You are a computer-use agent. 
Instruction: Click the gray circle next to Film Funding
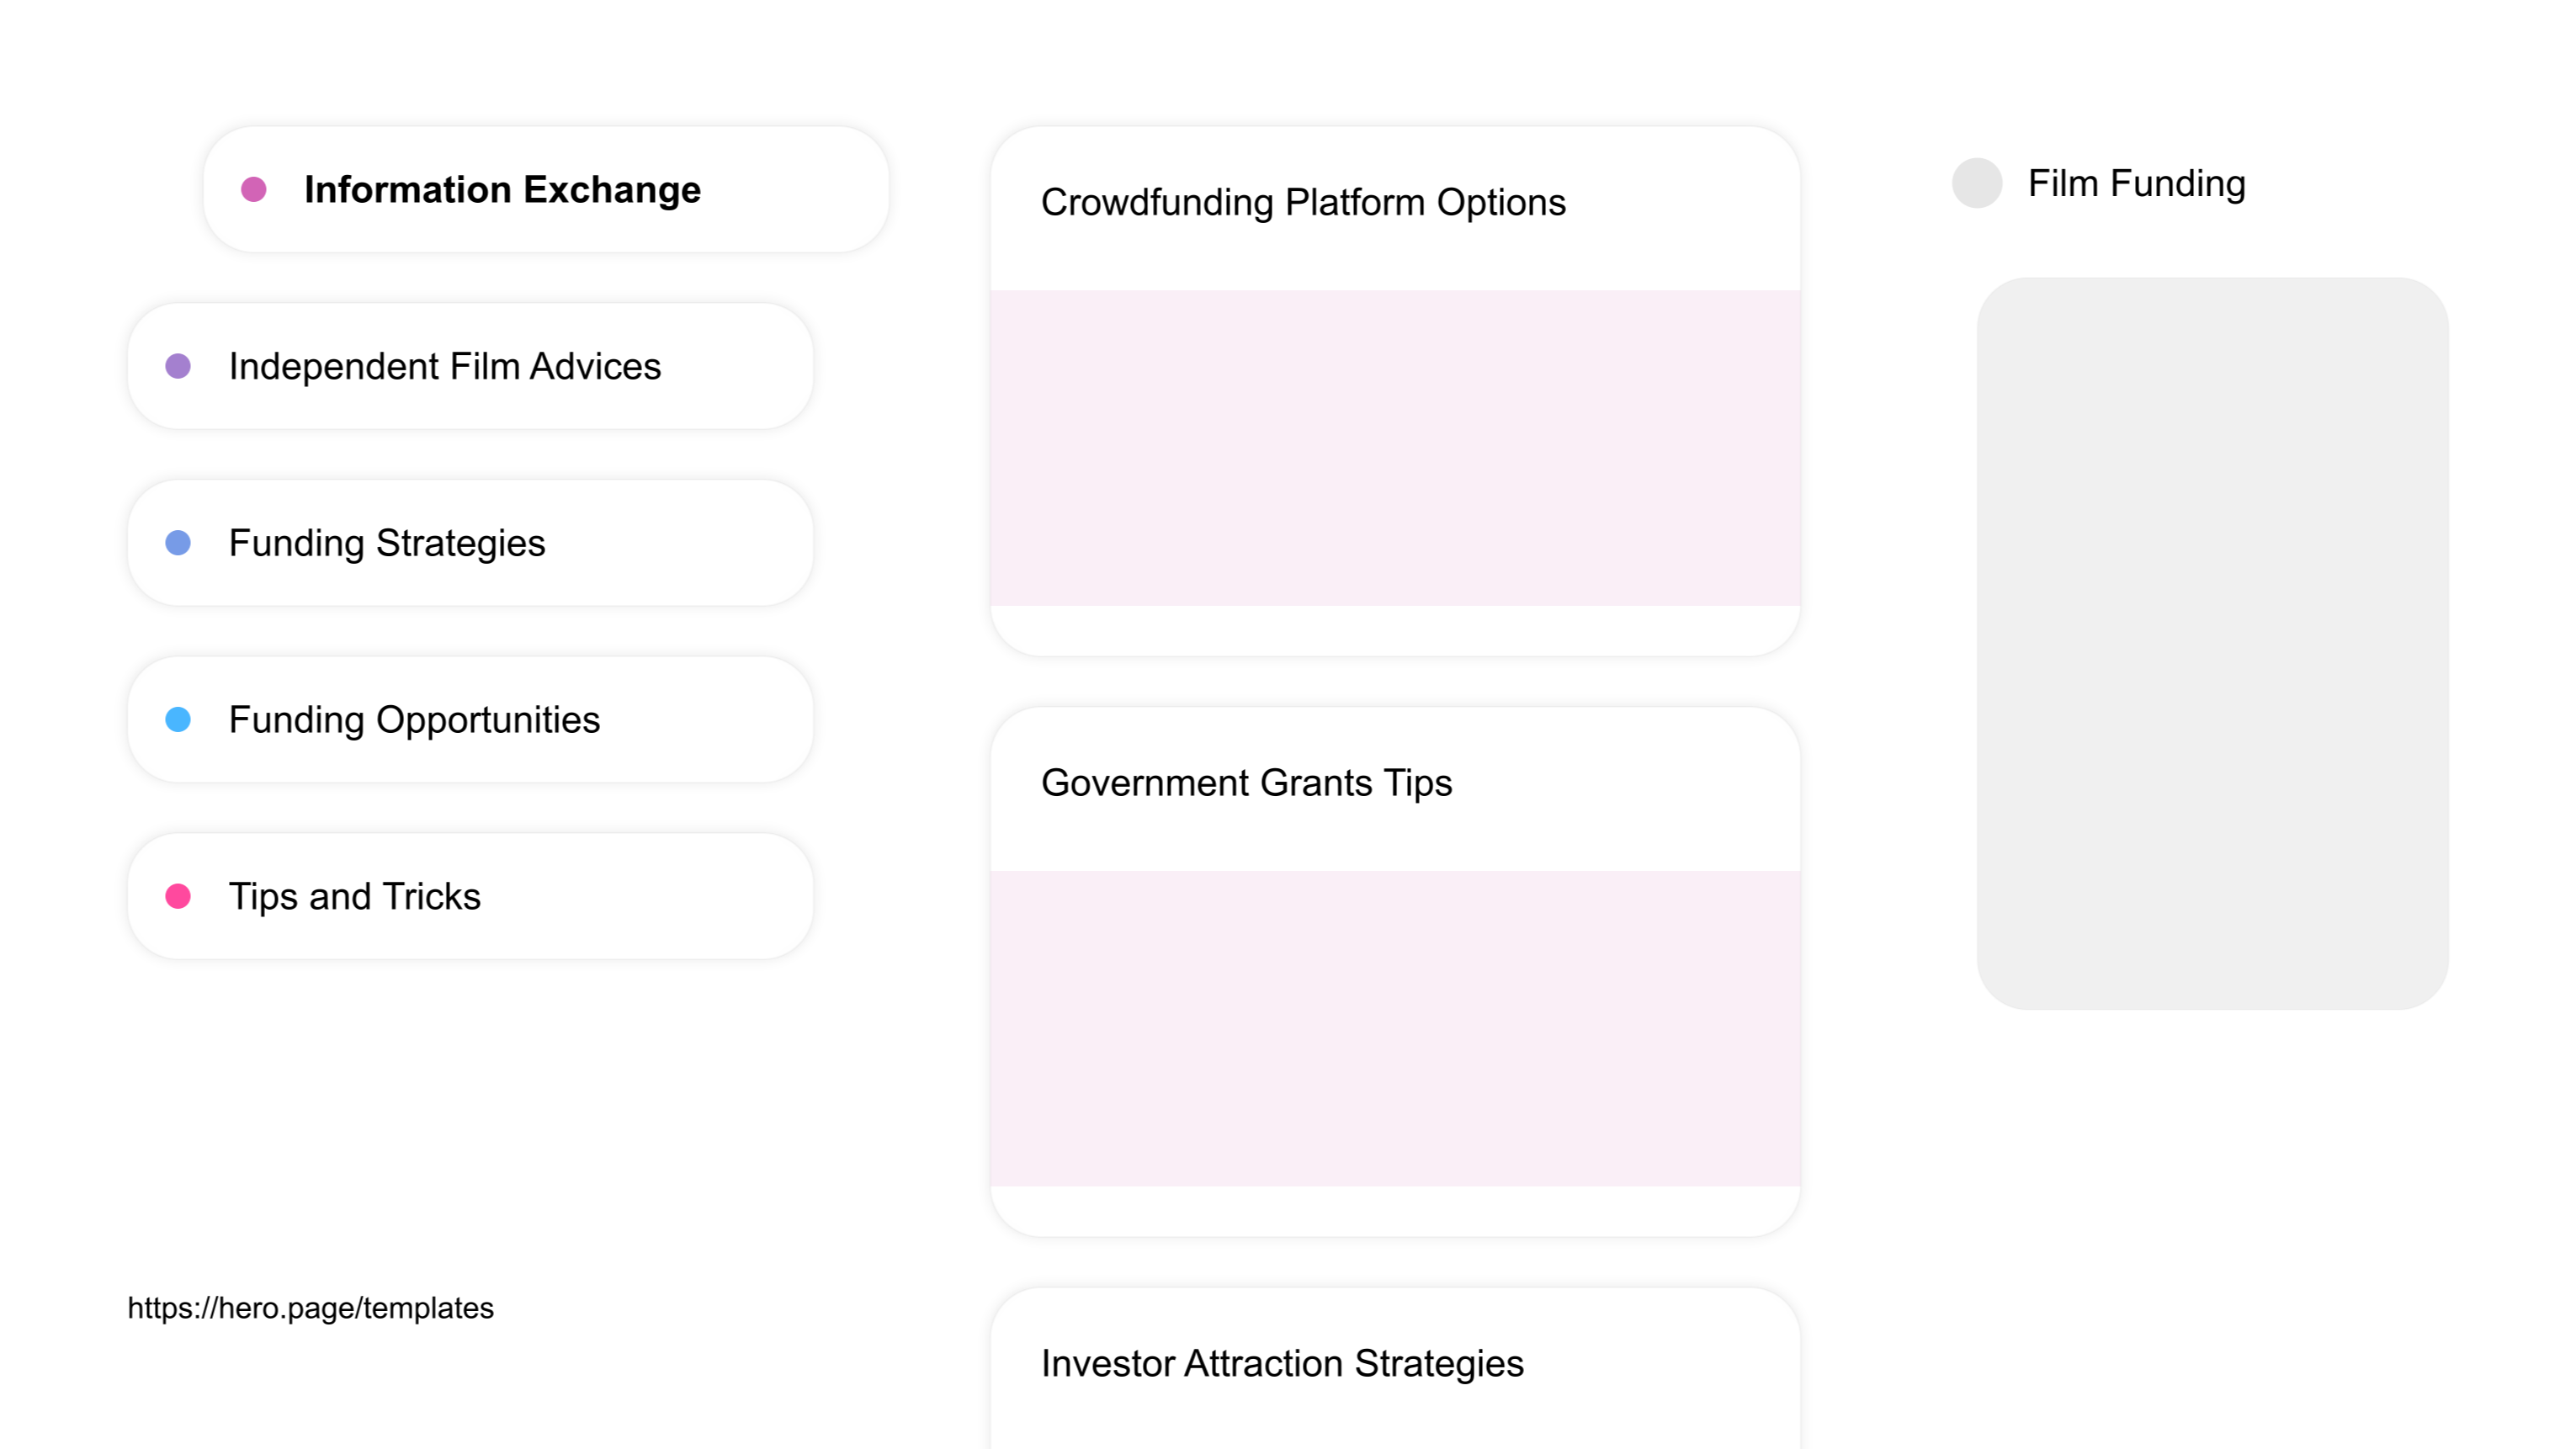point(1977,183)
